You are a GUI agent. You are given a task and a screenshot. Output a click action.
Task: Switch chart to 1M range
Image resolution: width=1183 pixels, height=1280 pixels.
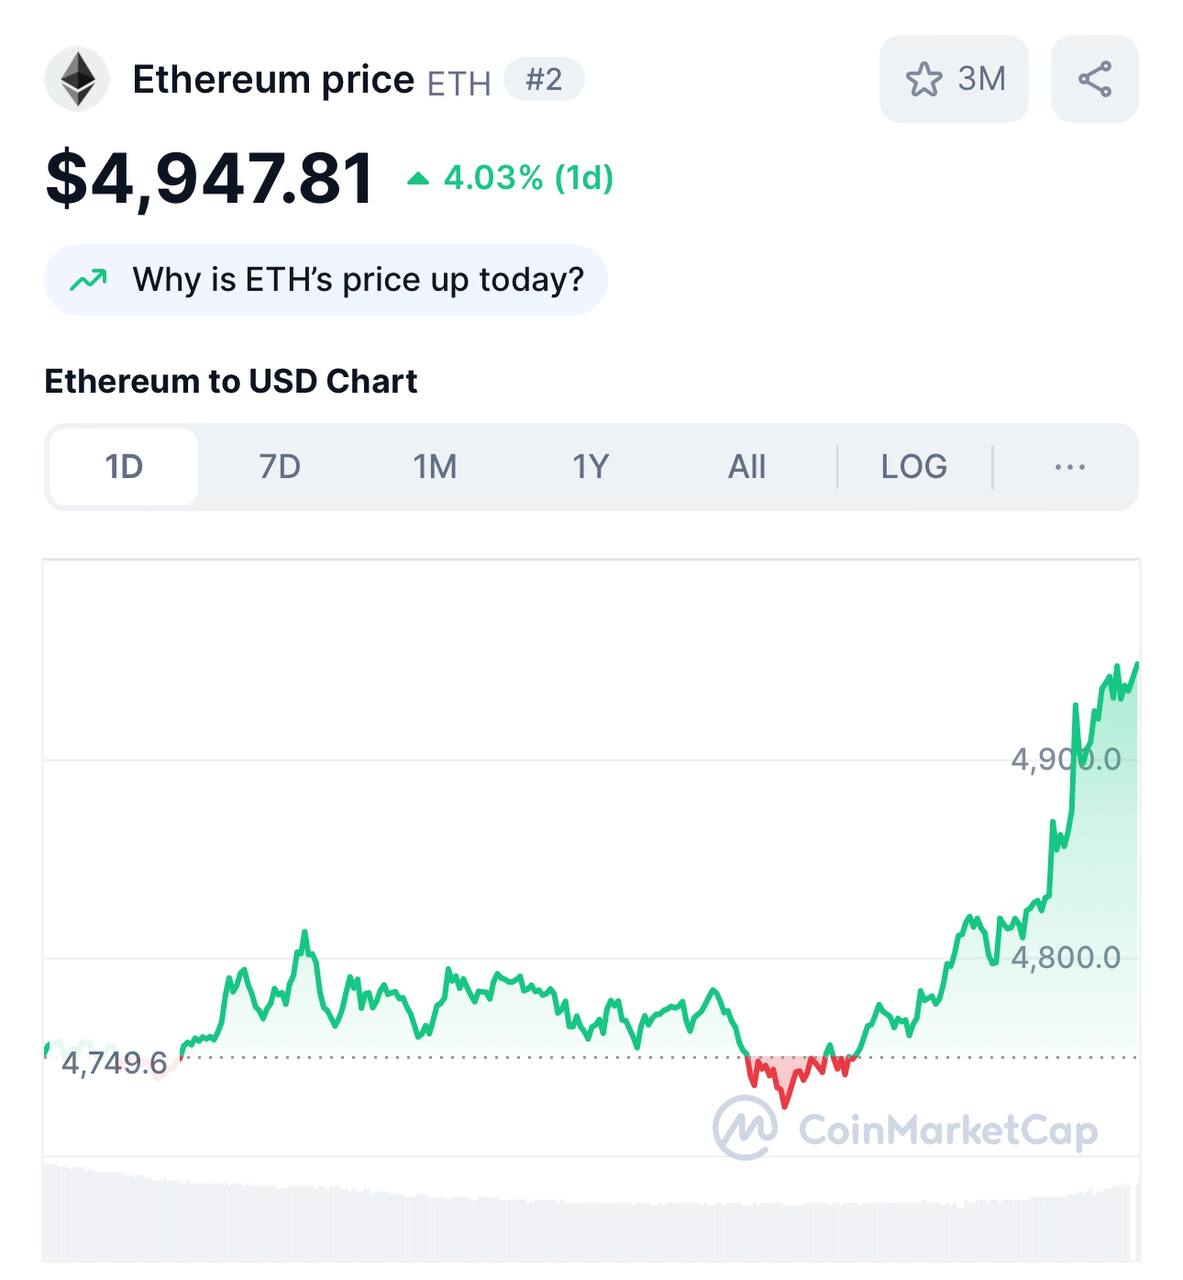tap(435, 467)
